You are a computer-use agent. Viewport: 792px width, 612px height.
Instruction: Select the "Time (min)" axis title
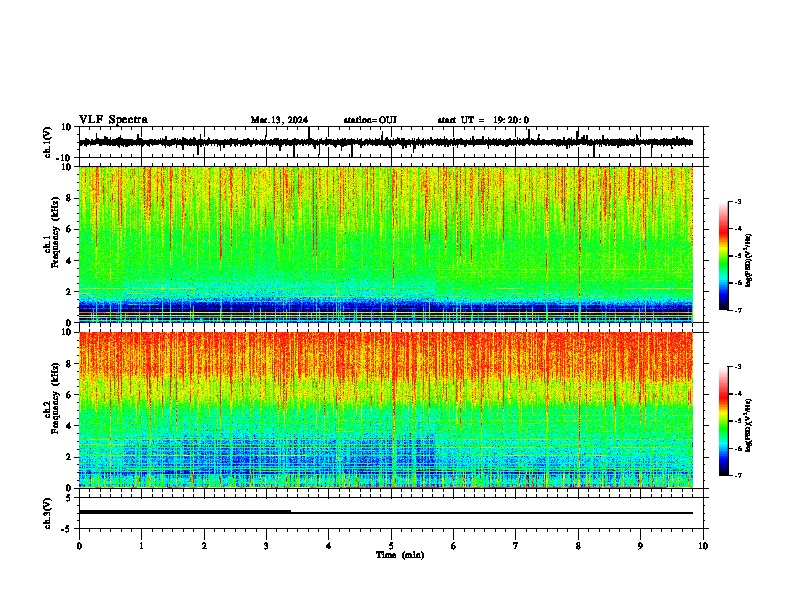[400, 555]
